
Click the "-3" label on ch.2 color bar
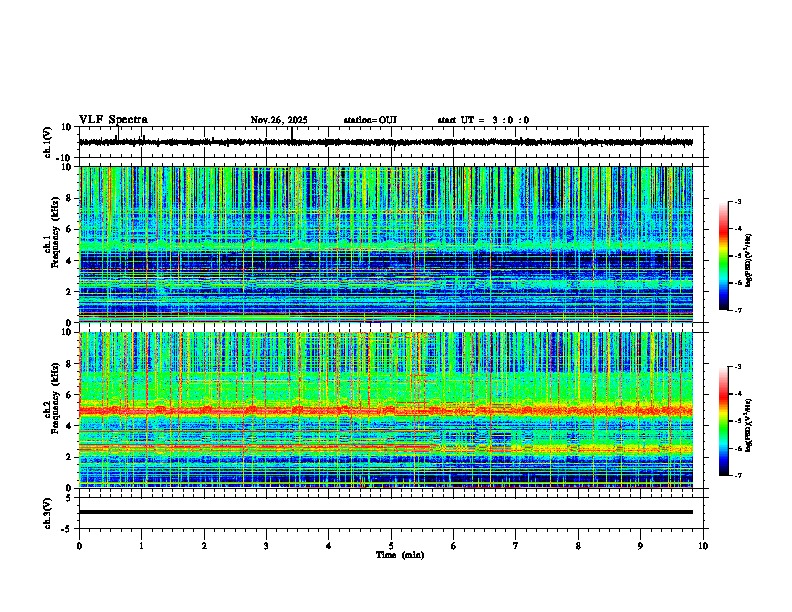(x=737, y=367)
